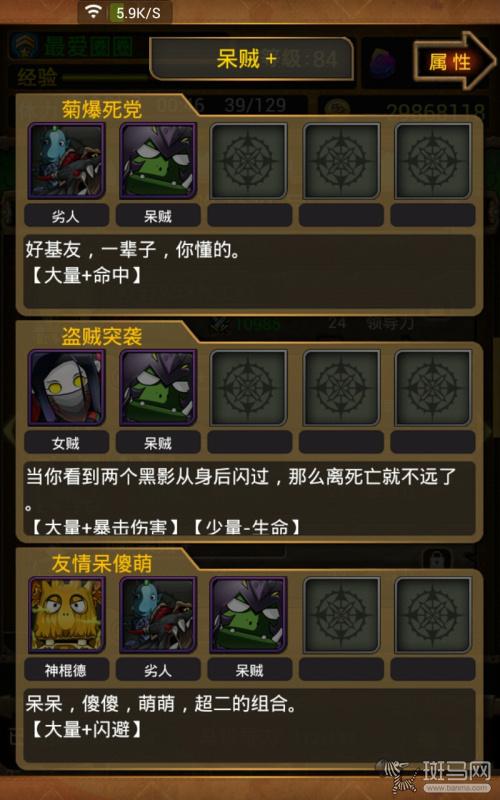The width and height of the screenshot is (500, 800).
Task: Tap the third empty slot in 菊爆死党
Action: click(249, 161)
